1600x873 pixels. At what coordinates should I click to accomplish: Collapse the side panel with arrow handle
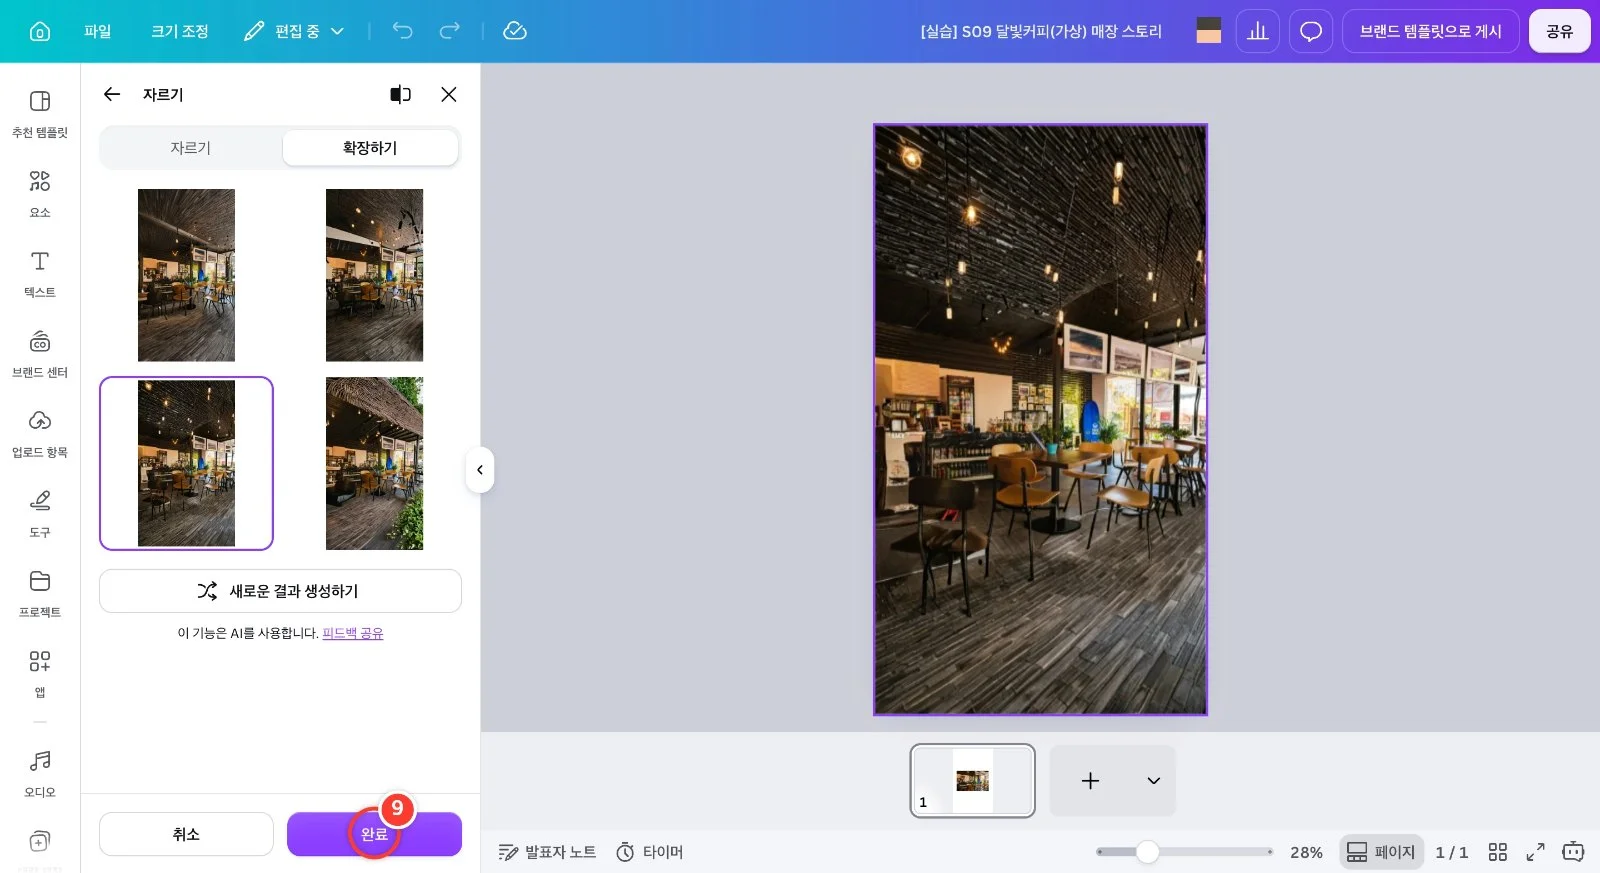(480, 470)
